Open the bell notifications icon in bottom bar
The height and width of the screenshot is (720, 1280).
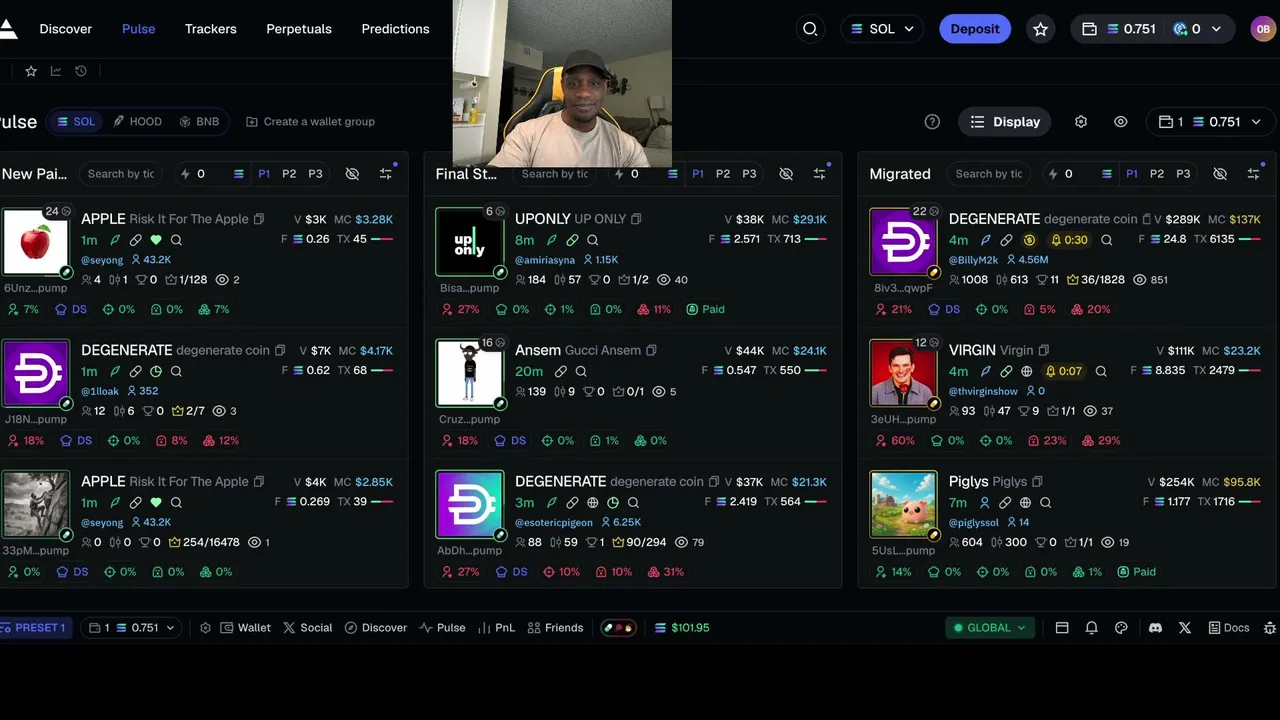click(1092, 628)
